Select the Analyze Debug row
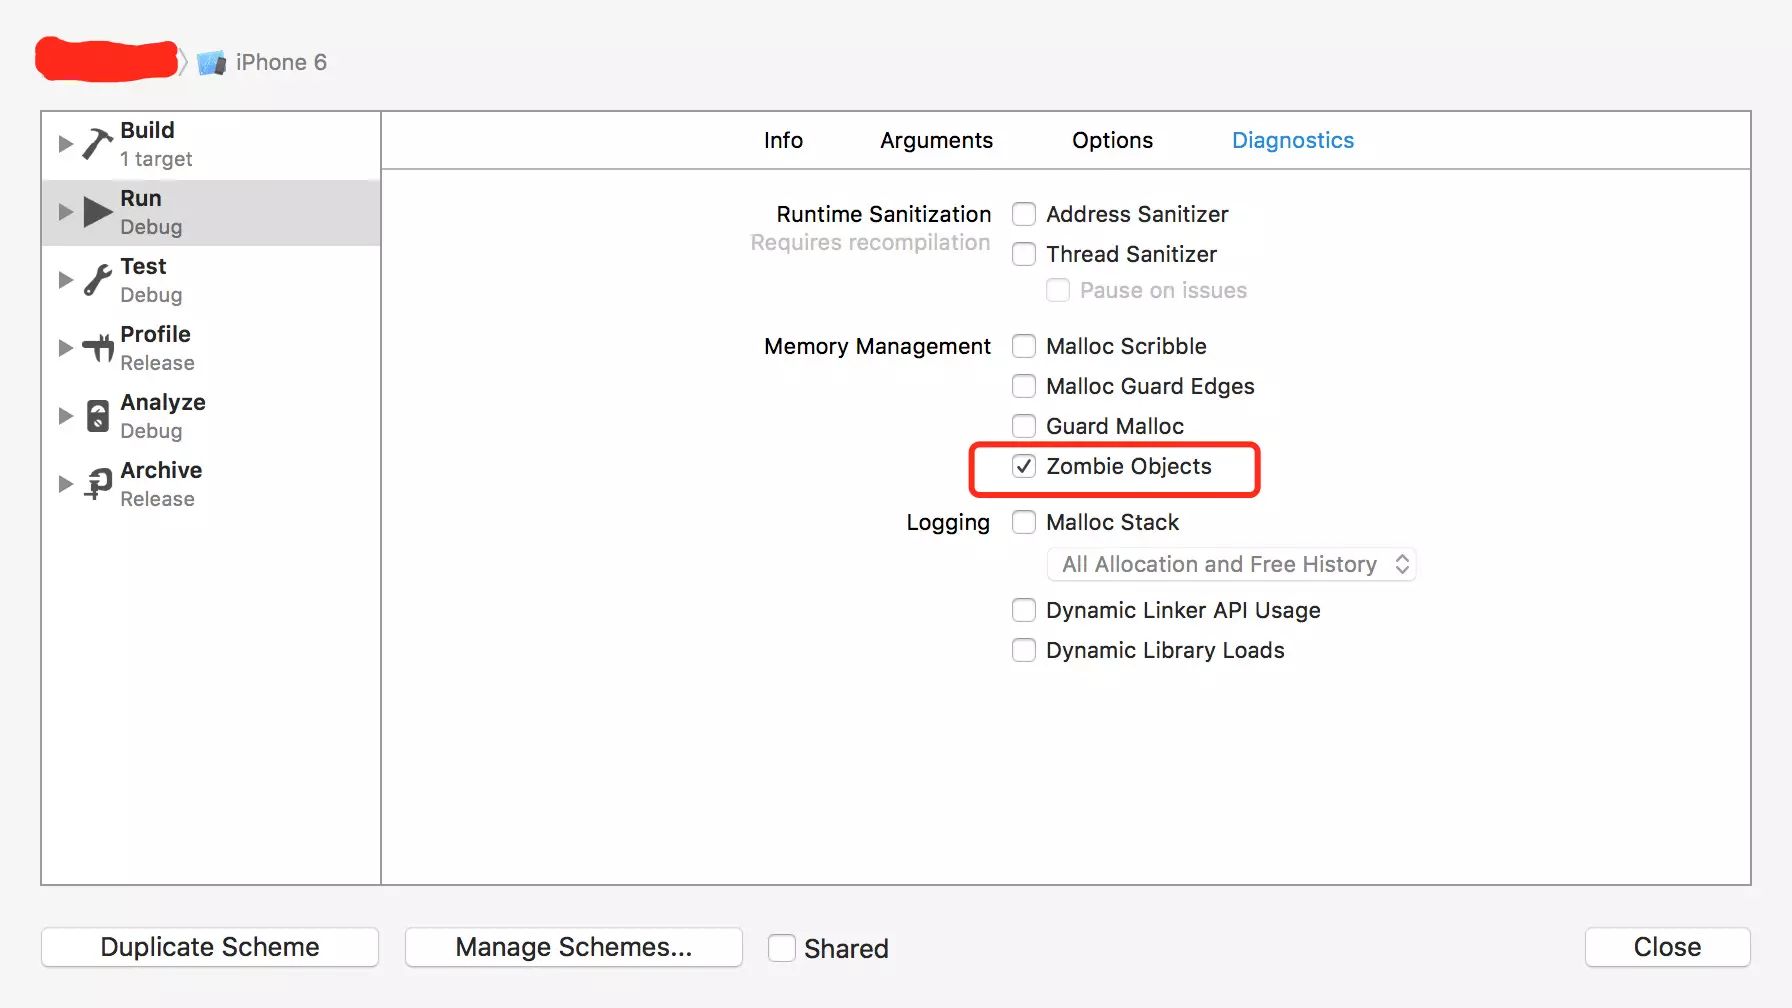 point(211,416)
